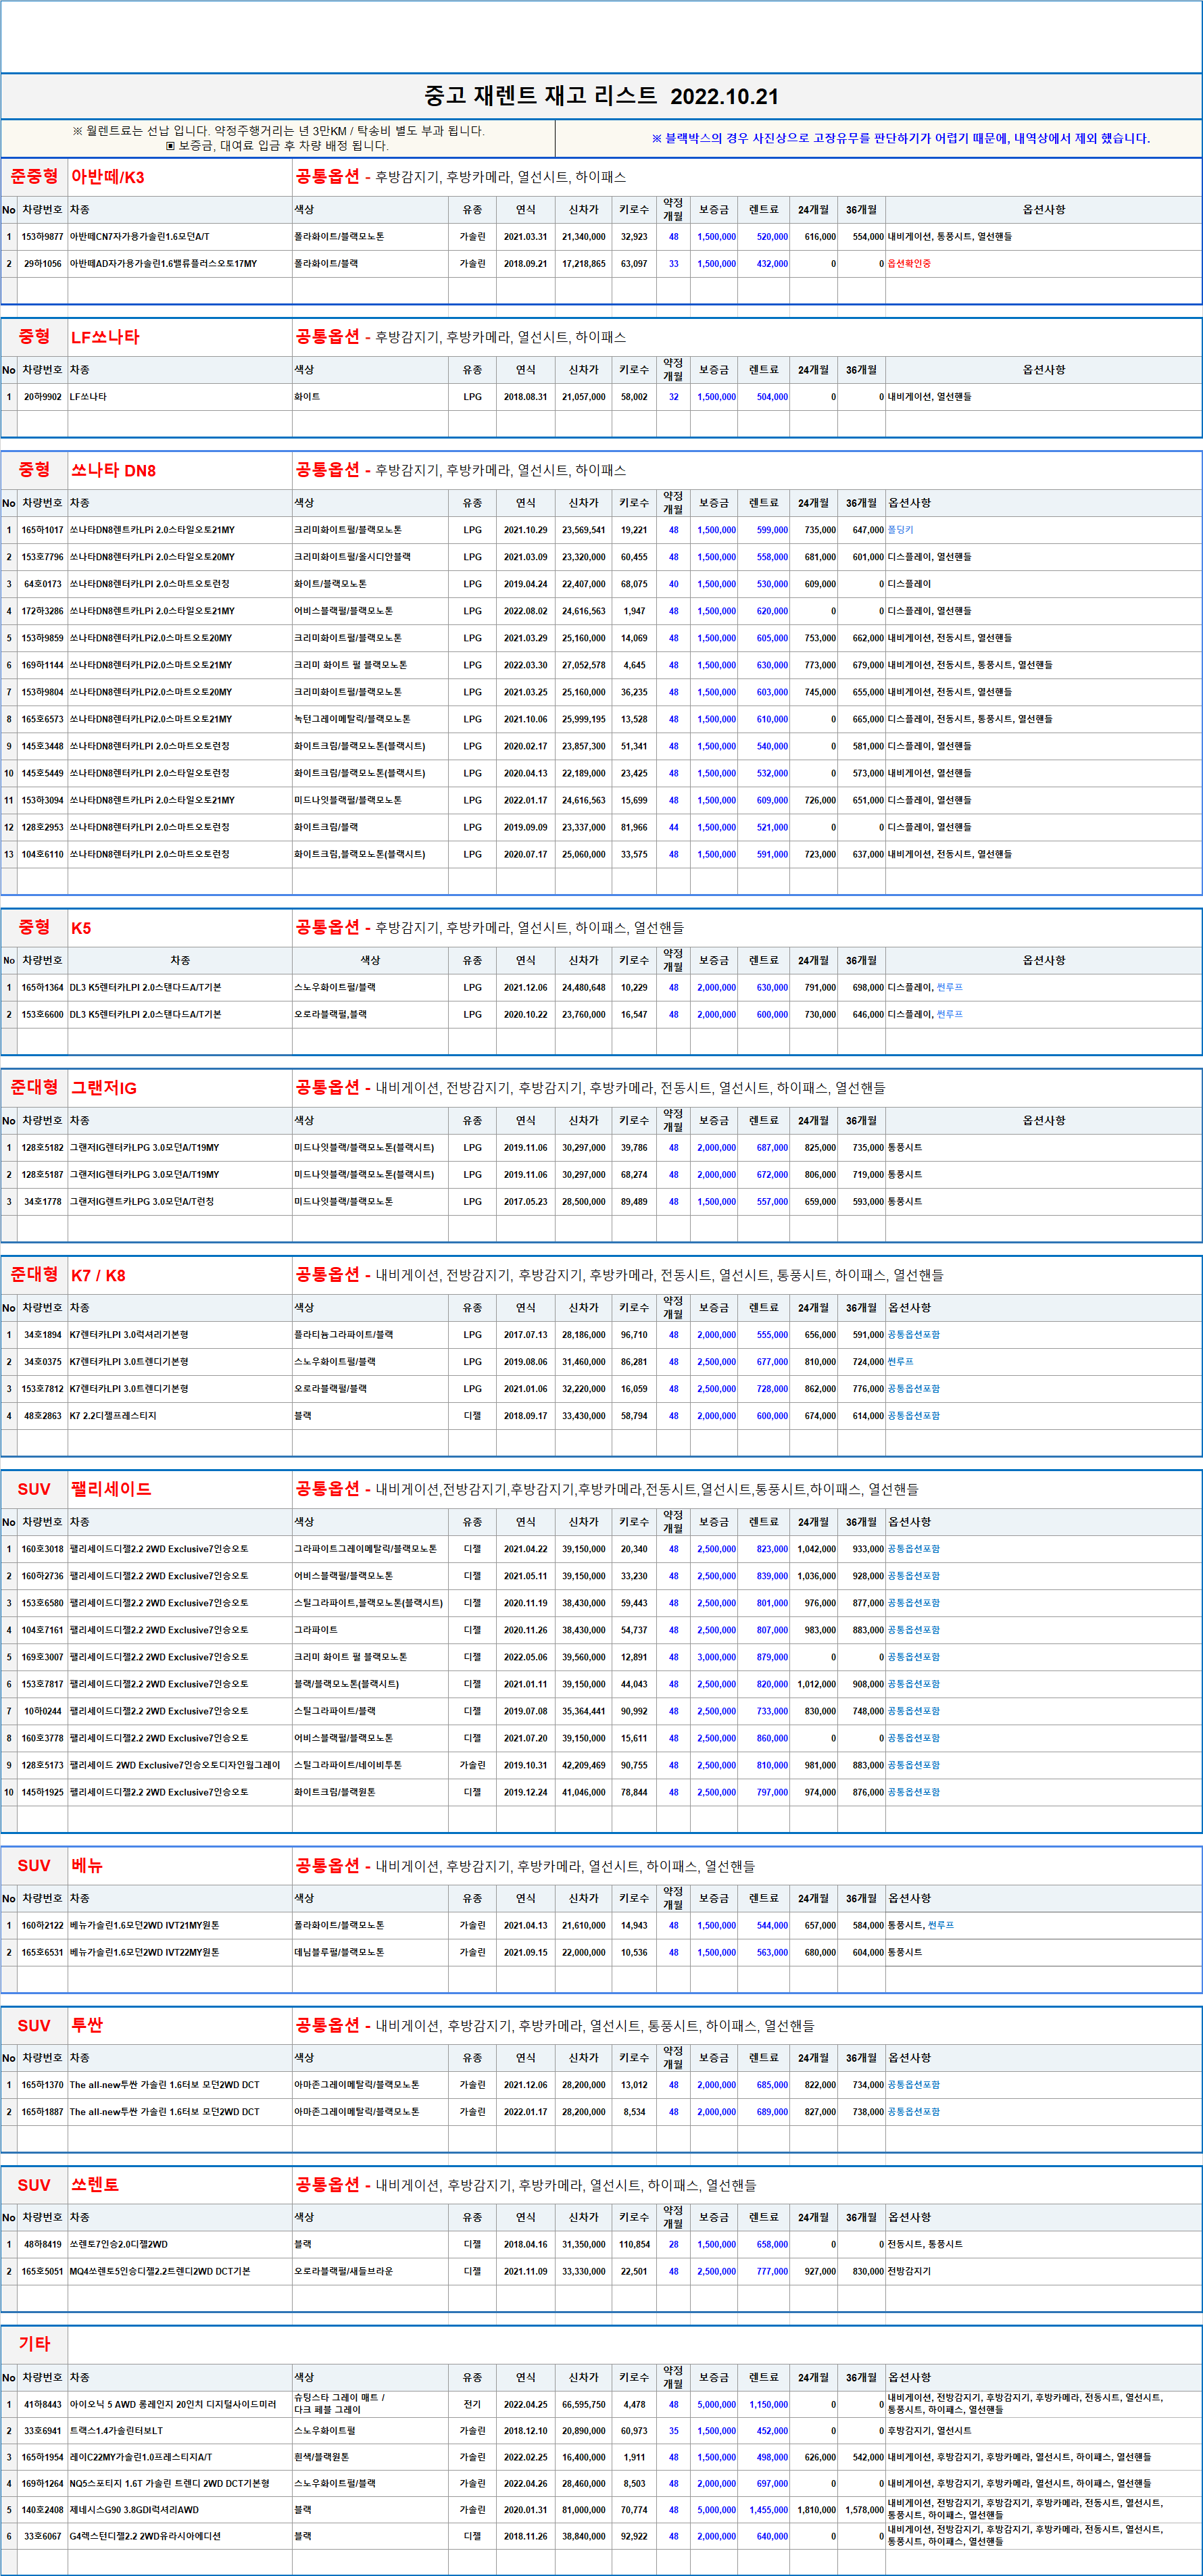Select the red '베뉴' section heading
Screen dimensions: 1203x2576
click(87, 1866)
